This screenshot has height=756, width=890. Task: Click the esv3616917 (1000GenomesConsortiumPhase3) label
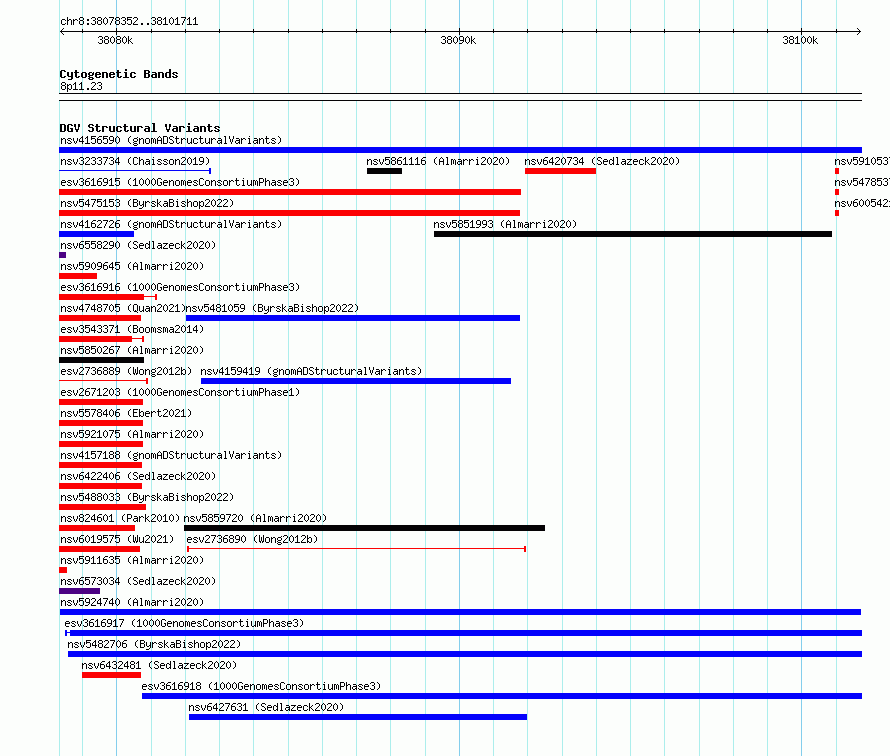tap(184, 623)
